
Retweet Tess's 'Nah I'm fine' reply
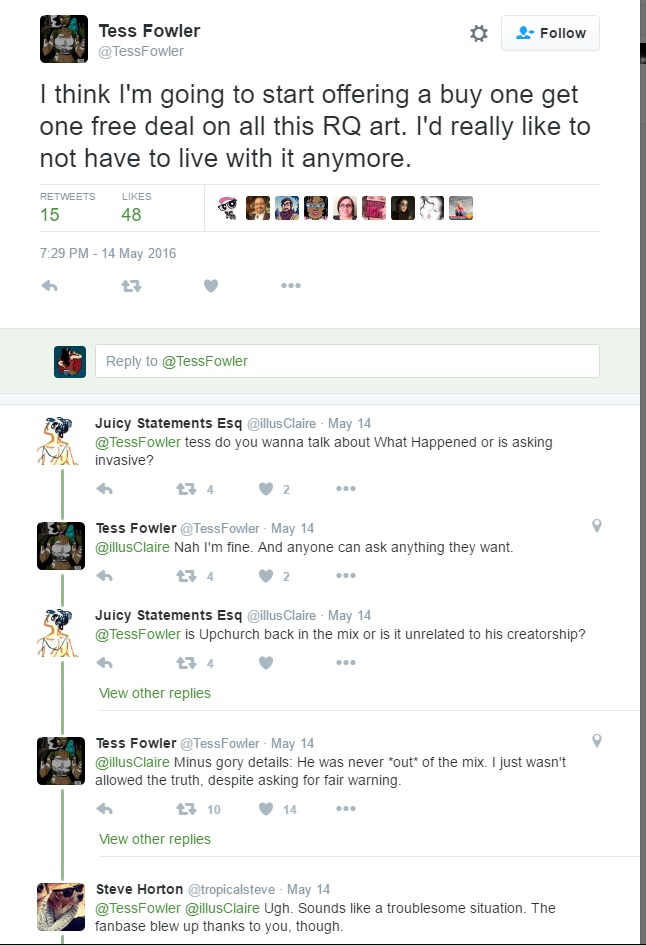(x=186, y=576)
